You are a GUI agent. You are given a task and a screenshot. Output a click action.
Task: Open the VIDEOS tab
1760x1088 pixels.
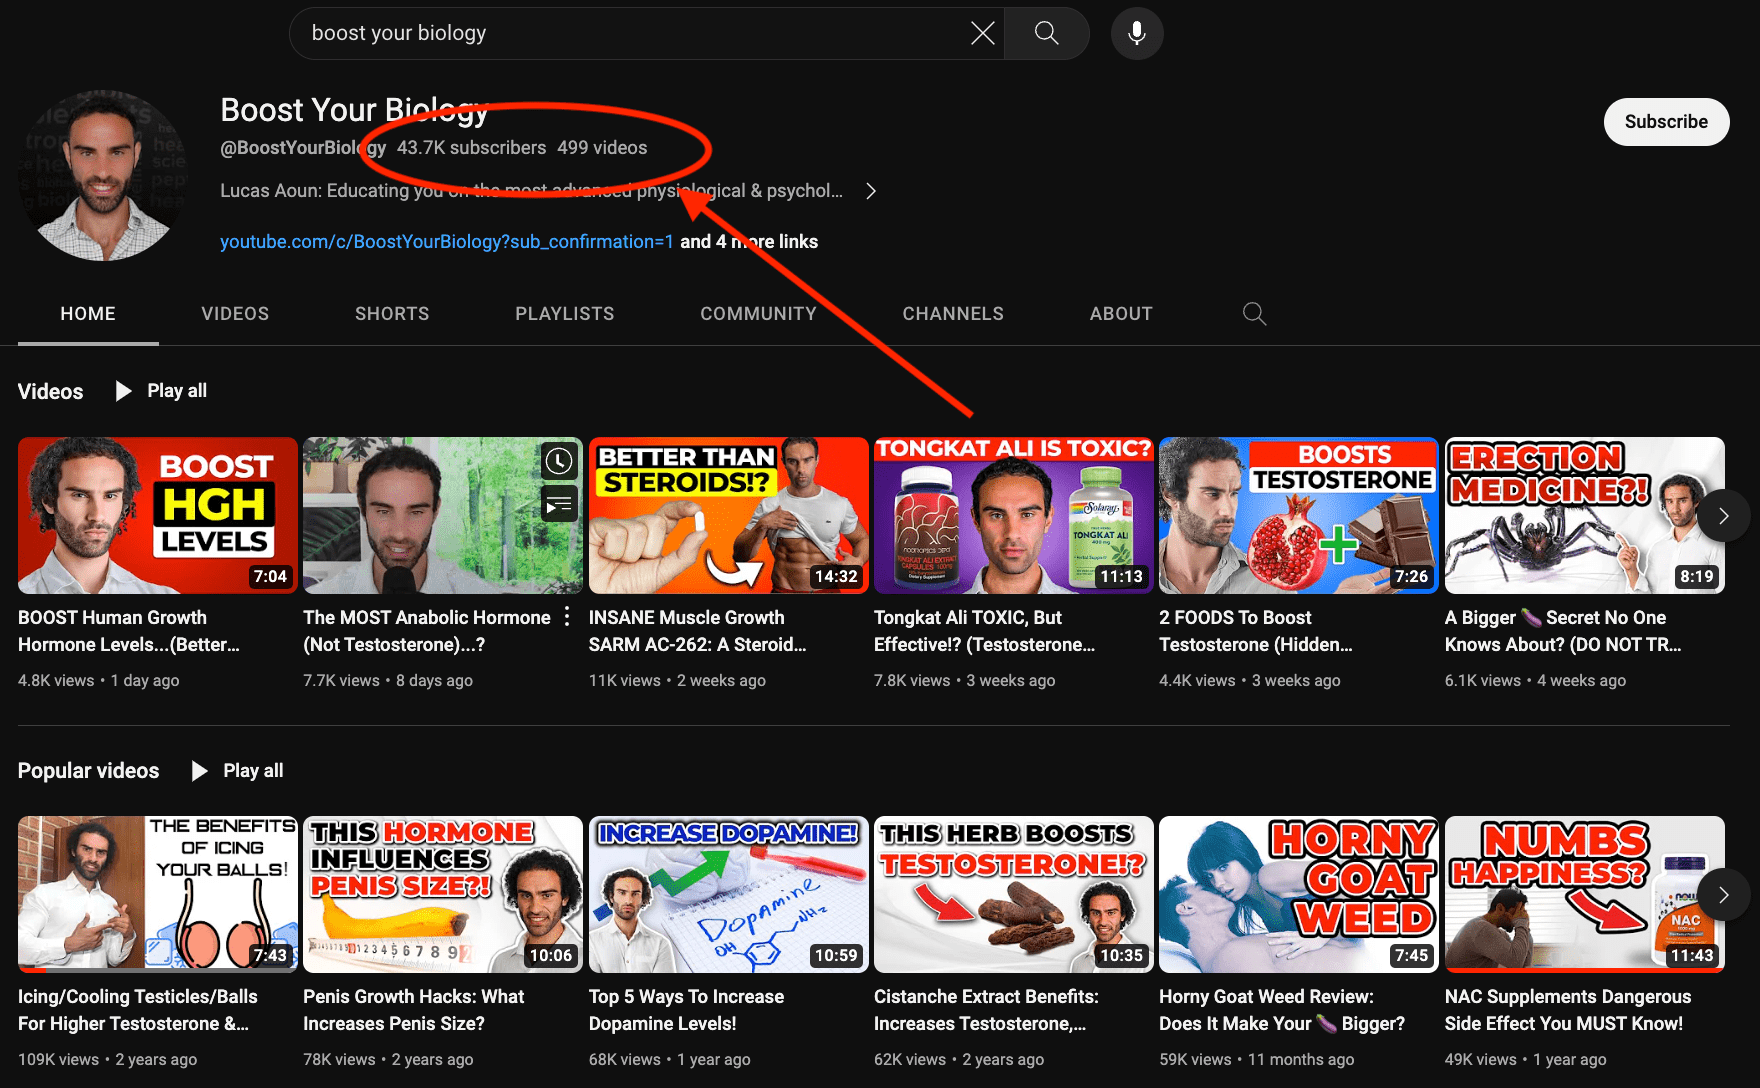coord(235,314)
